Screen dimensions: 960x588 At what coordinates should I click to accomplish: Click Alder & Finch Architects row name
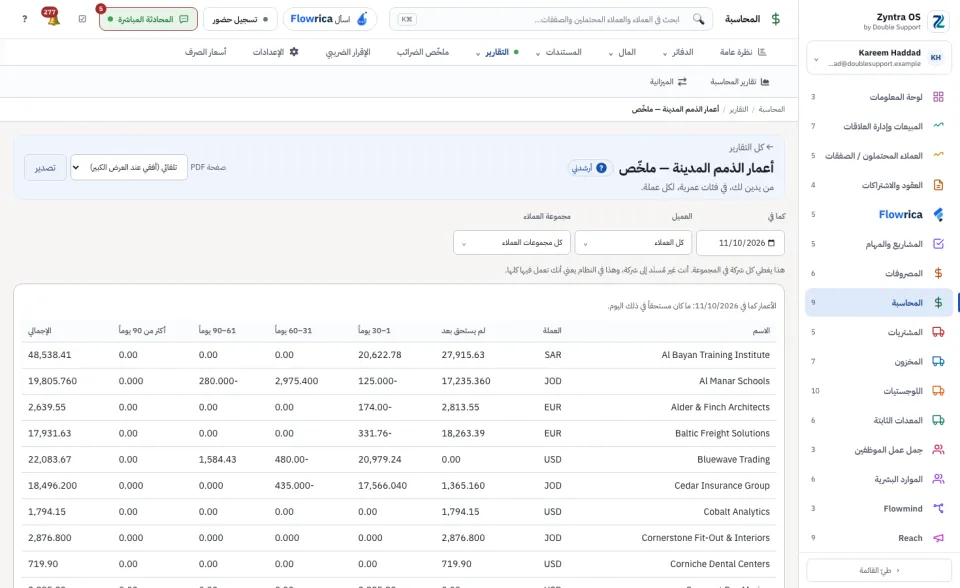(720, 407)
